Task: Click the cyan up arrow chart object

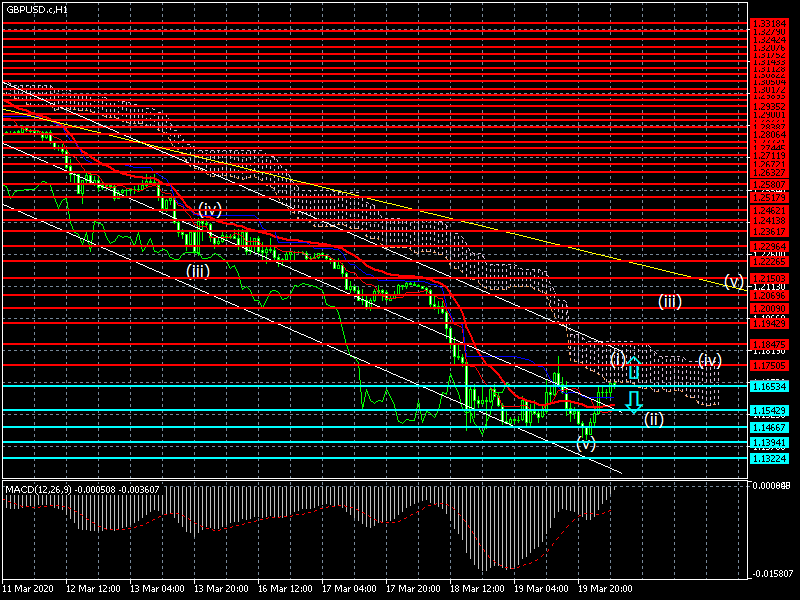Action: (x=634, y=368)
